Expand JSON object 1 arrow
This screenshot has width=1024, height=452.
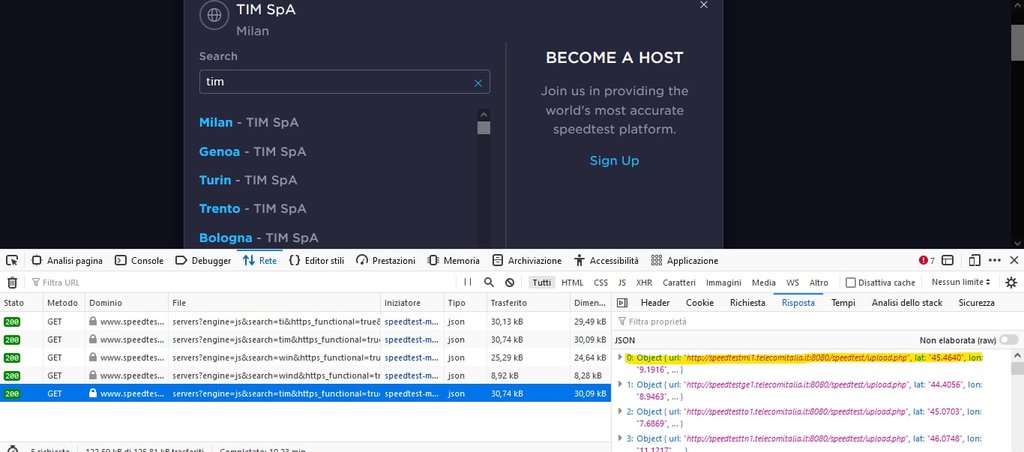[620, 385]
